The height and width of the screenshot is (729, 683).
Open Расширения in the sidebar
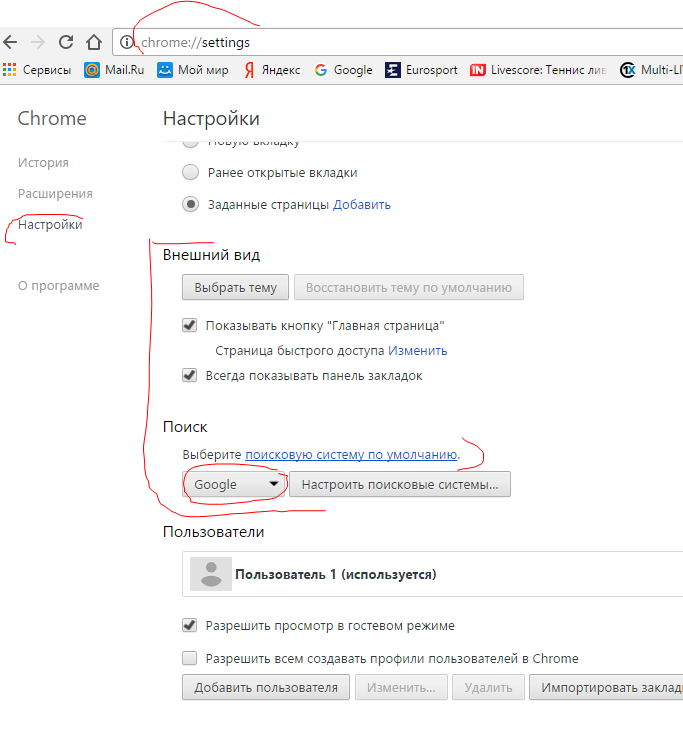coord(55,193)
